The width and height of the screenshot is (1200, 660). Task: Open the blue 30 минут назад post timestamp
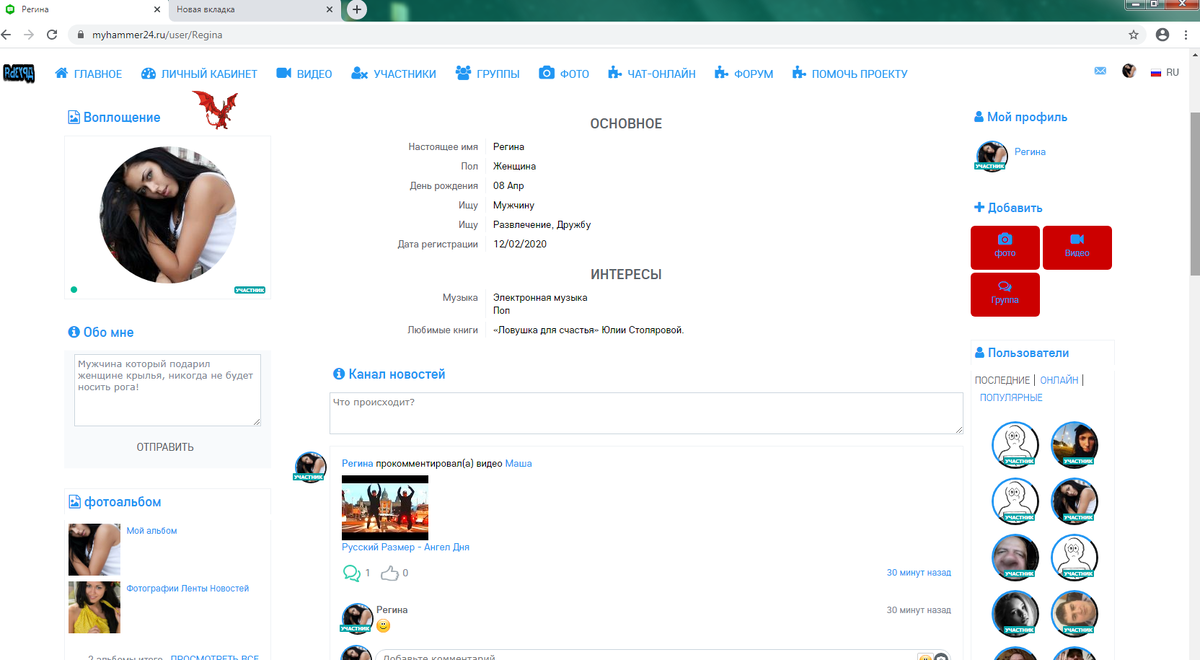click(x=919, y=573)
